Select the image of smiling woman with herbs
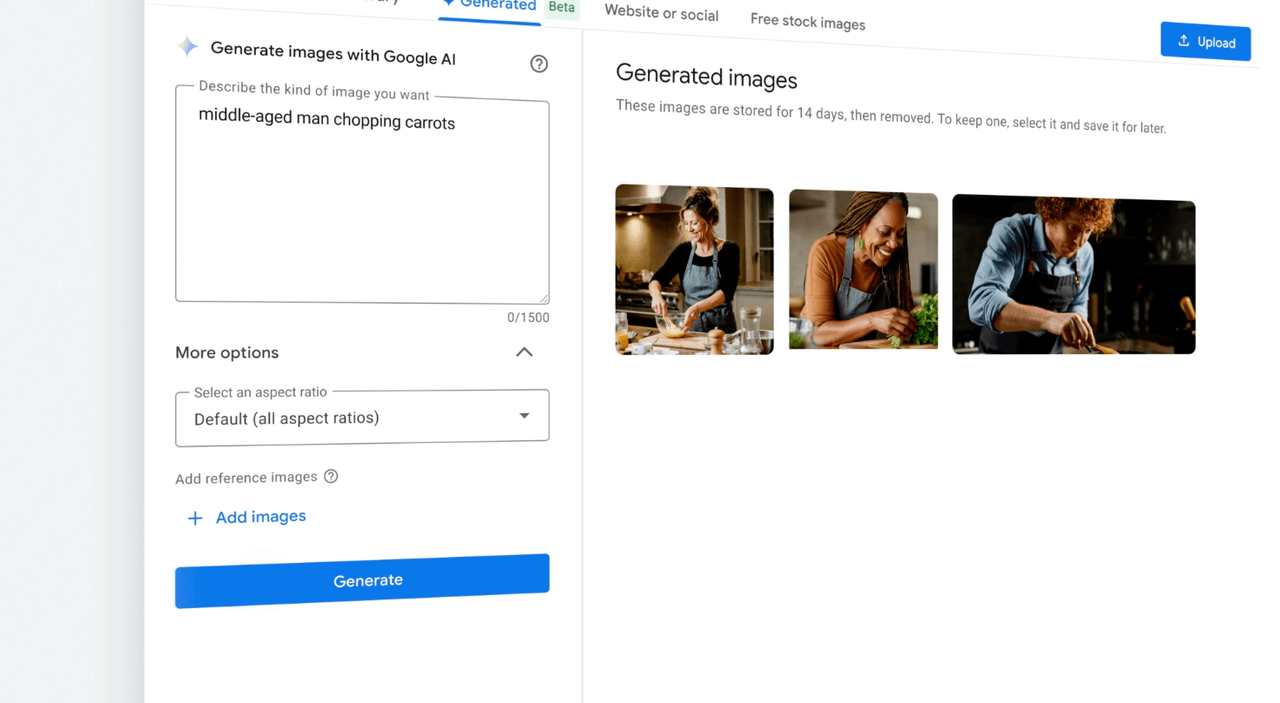The width and height of the screenshot is (1280, 703). click(863, 270)
